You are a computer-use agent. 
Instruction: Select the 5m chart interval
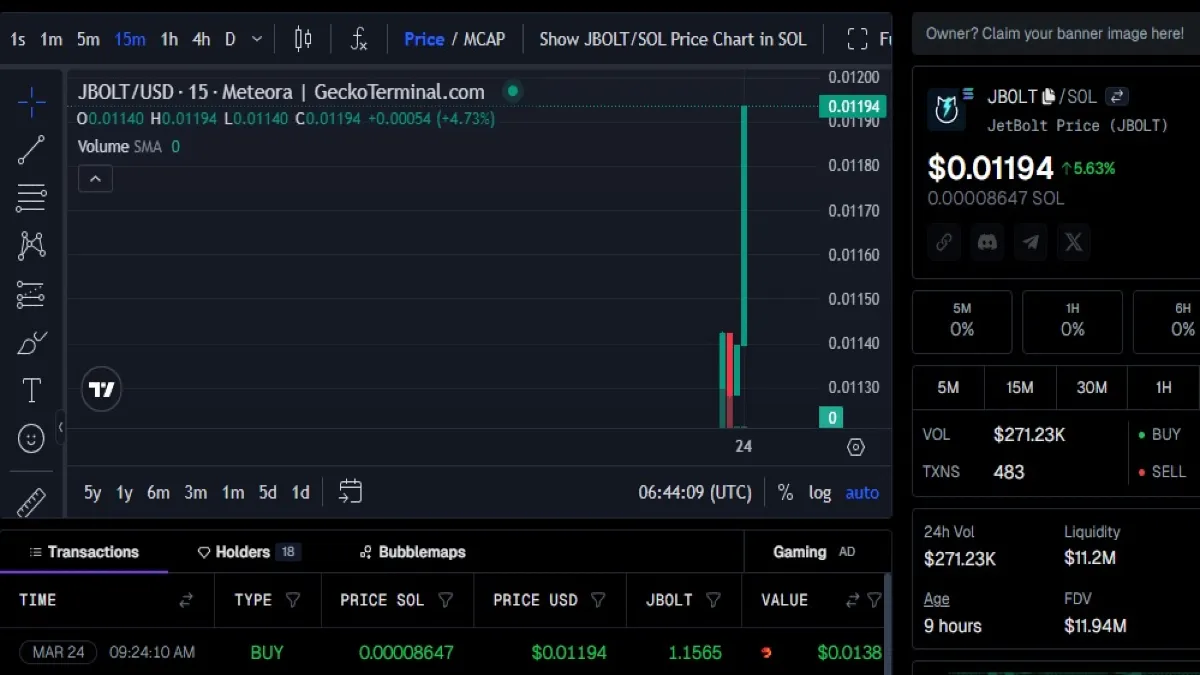[x=88, y=39]
